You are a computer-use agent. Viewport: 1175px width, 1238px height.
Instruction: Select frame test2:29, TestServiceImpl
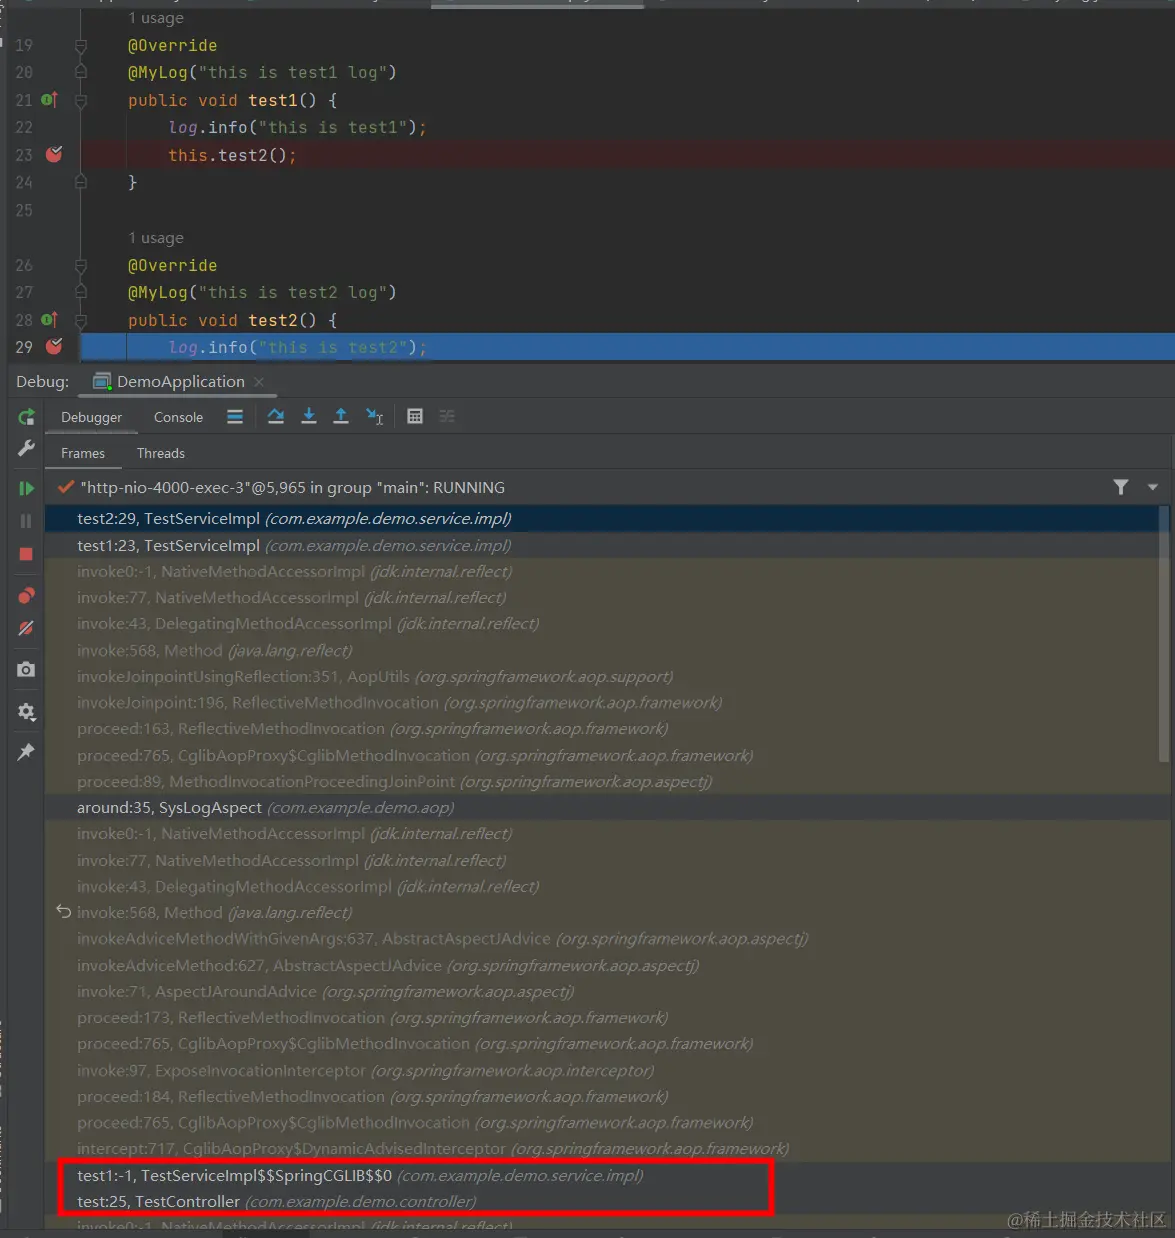coord(601,518)
